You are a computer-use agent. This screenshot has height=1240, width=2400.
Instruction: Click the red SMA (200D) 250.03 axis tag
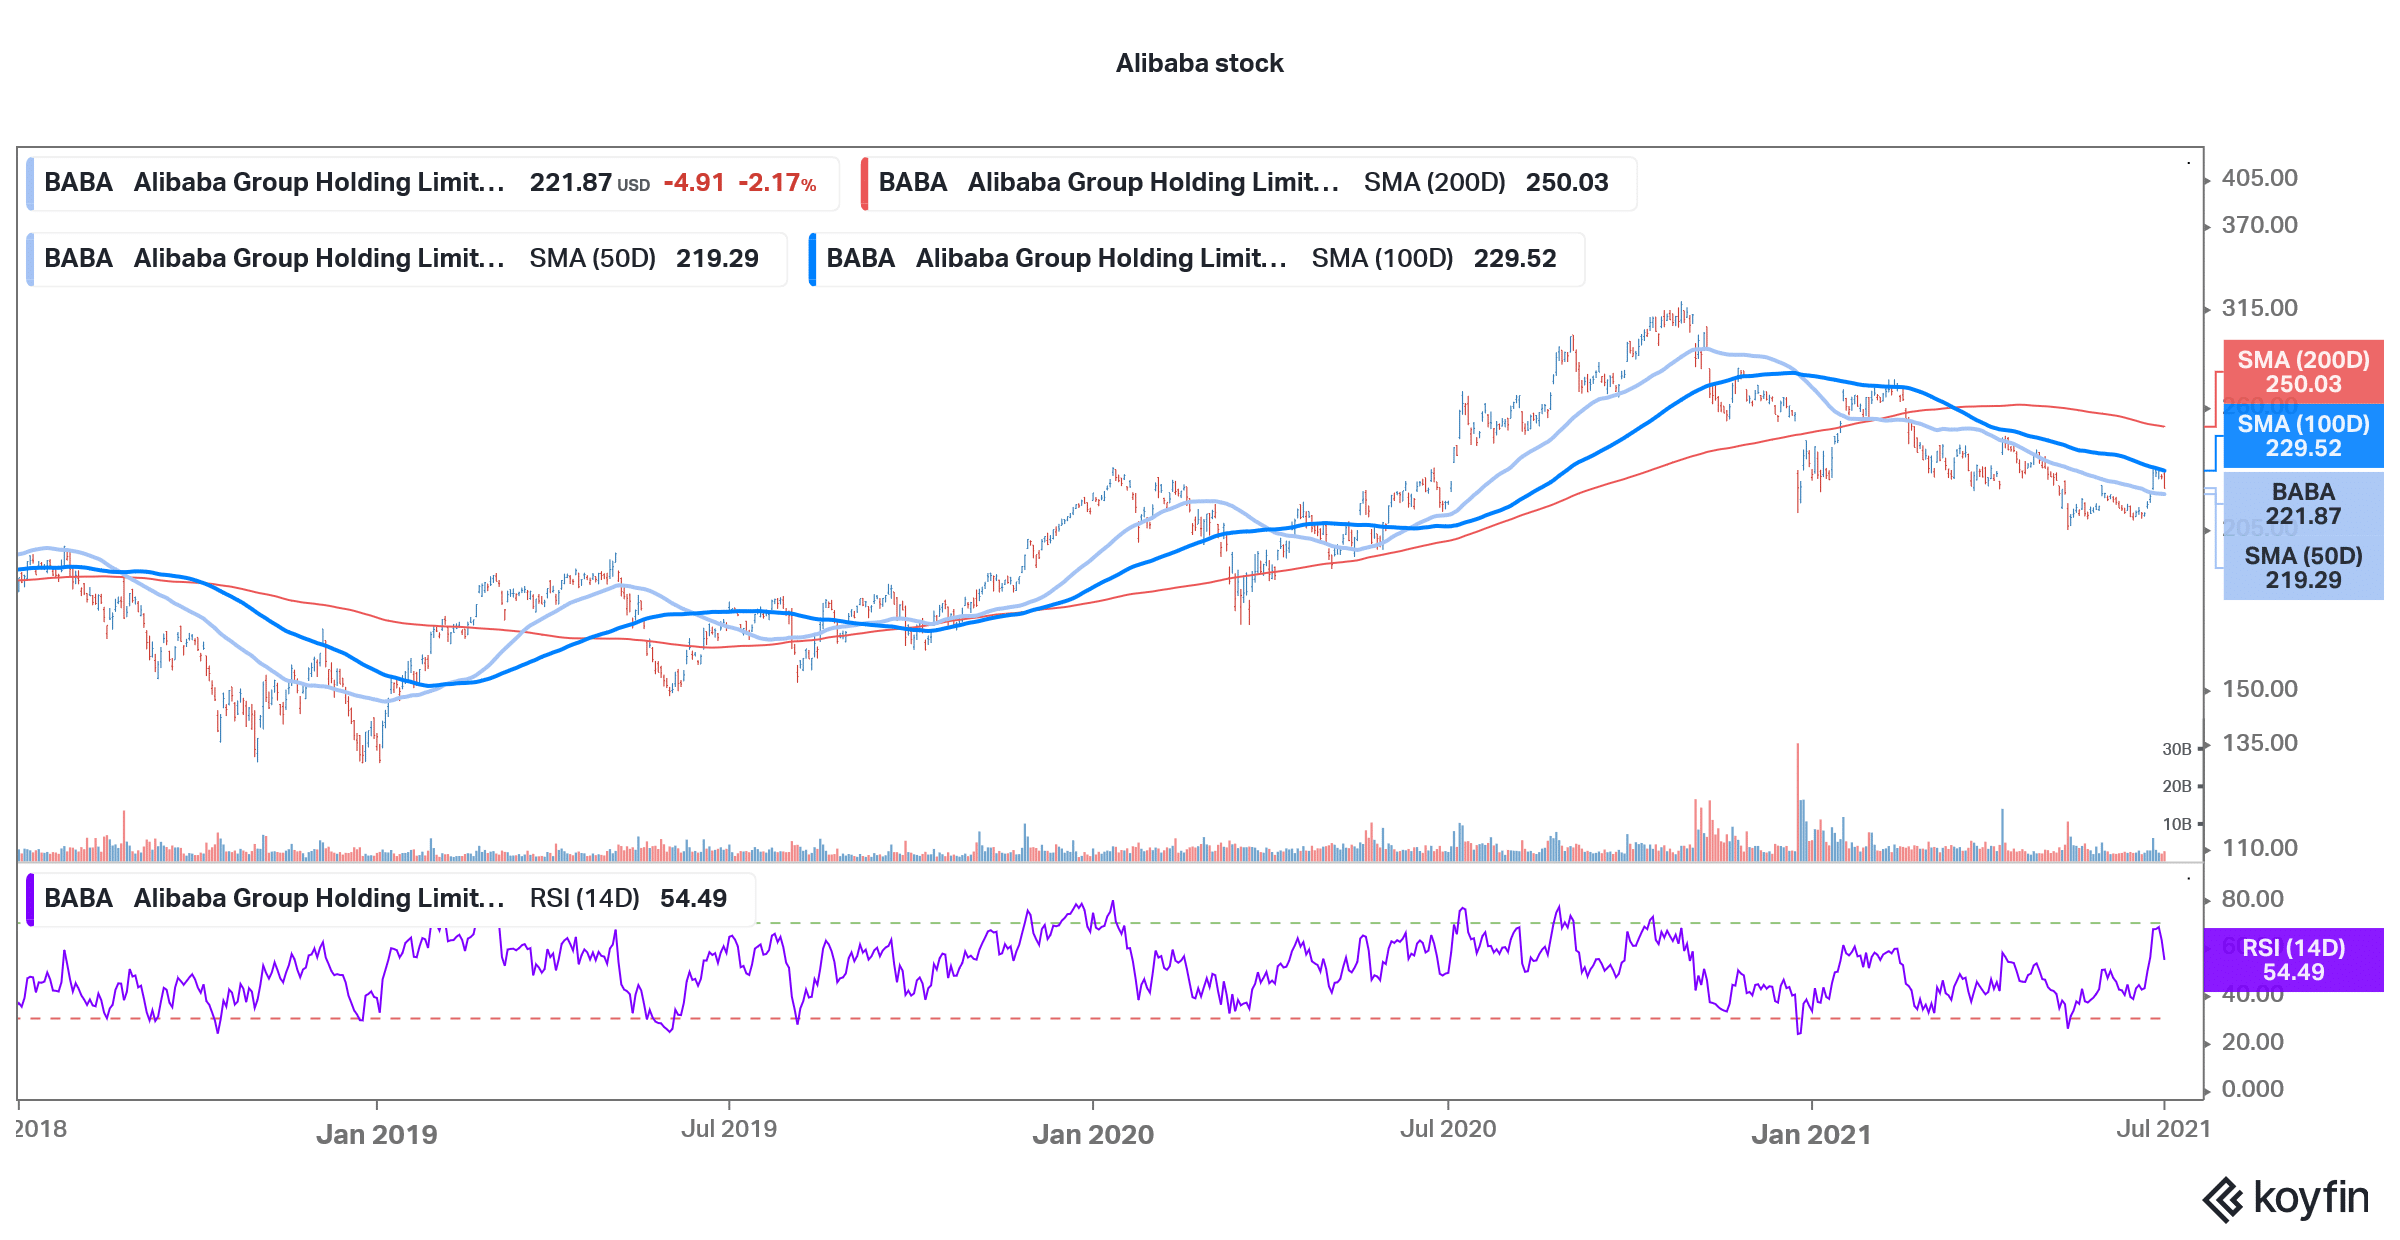pos(2303,372)
